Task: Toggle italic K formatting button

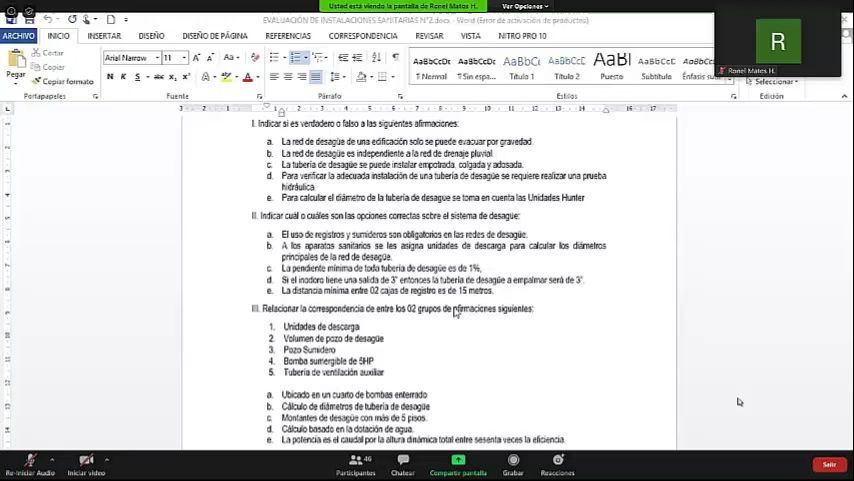Action: tap(123, 77)
